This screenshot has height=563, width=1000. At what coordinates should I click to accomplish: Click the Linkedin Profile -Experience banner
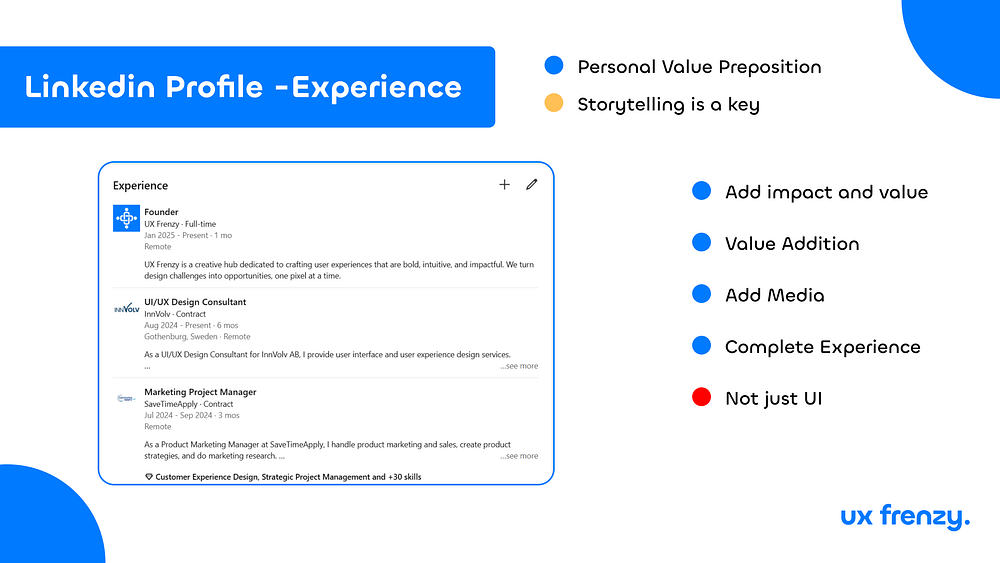[x=247, y=87]
